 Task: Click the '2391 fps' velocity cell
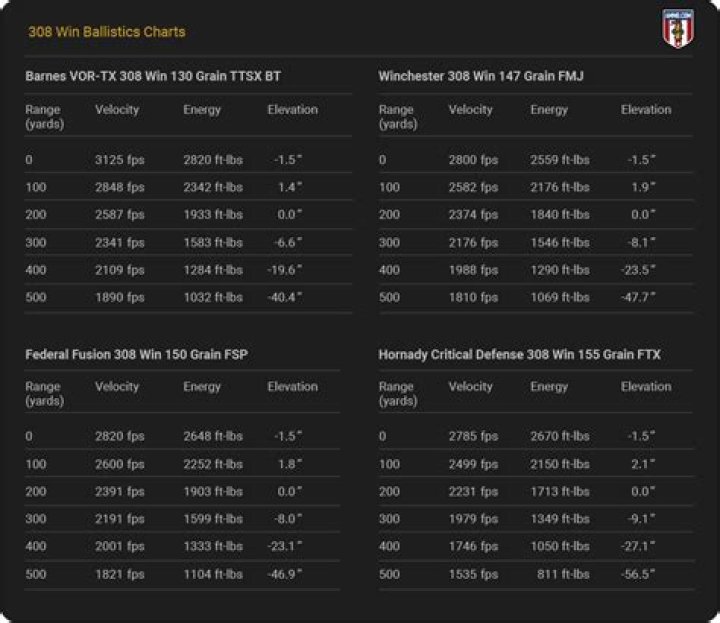[x=120, y=492]
